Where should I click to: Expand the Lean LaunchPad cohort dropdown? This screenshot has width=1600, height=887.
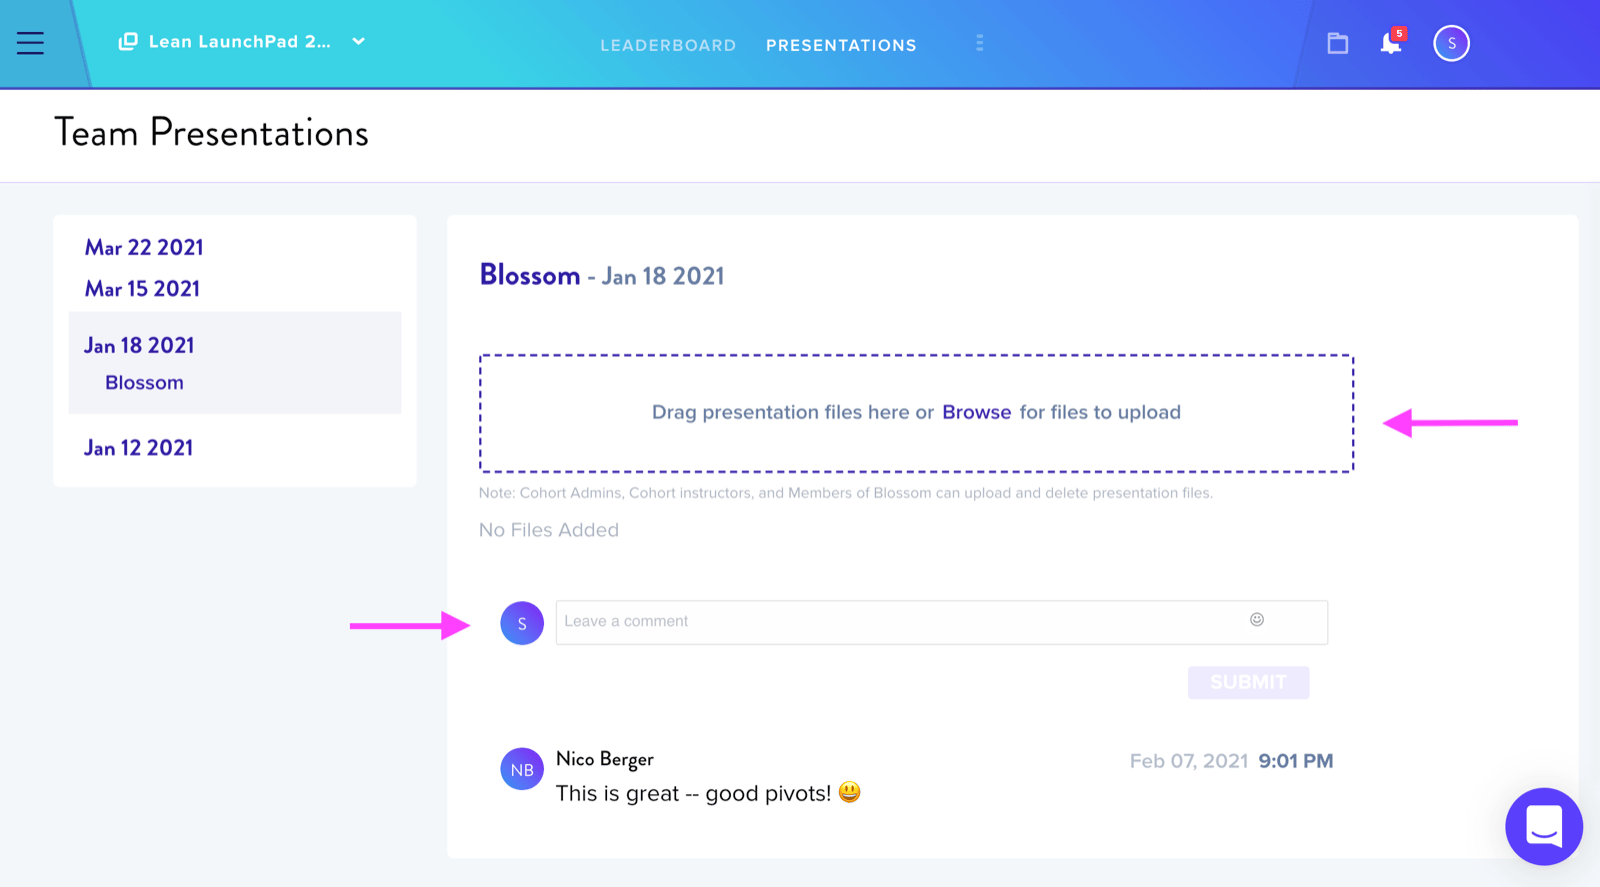(x=358, y=42)
